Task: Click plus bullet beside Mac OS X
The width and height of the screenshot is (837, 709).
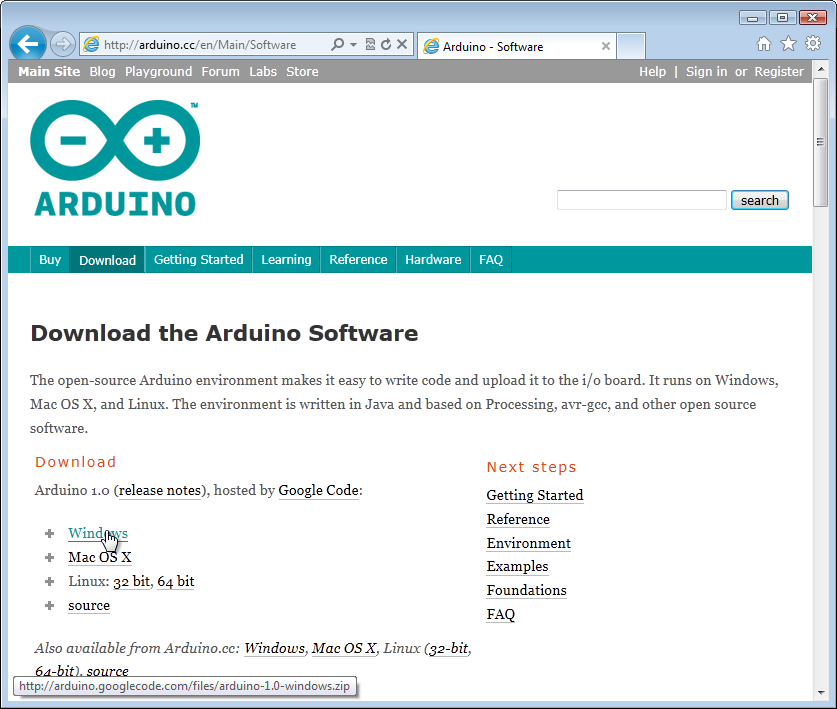Action: pos(50,557)
